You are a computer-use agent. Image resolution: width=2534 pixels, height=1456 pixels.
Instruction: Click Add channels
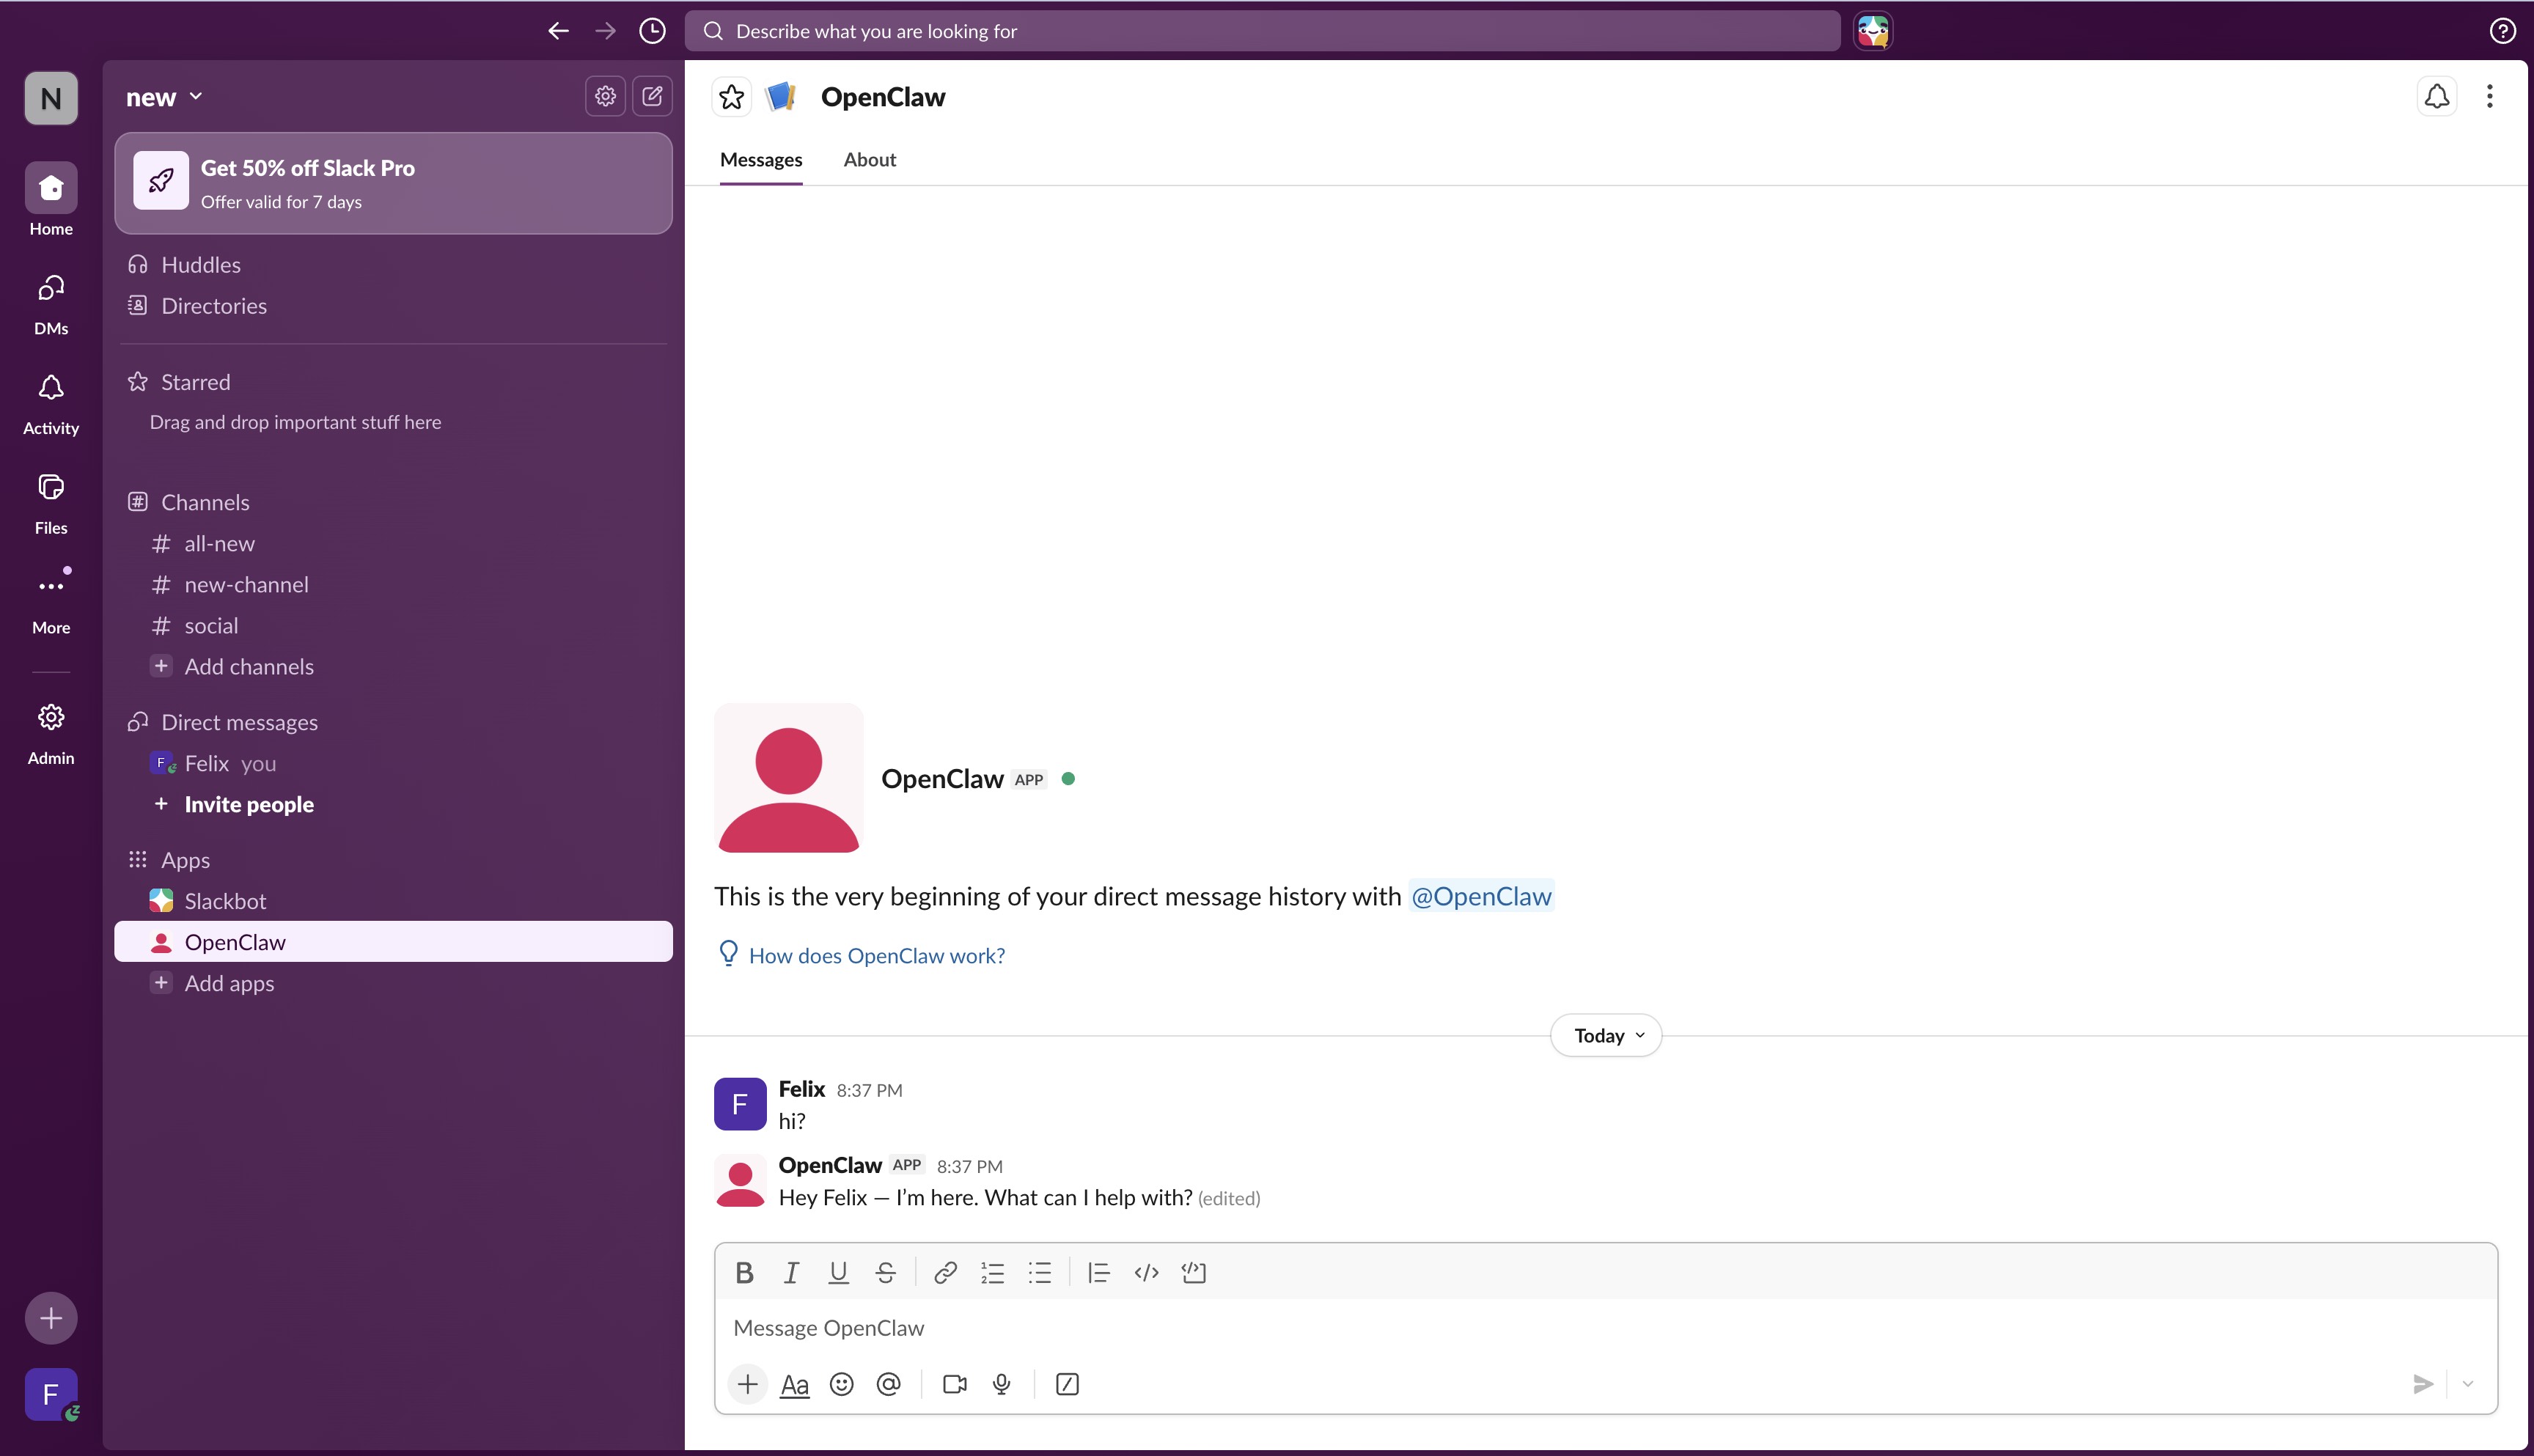(393, 667)
